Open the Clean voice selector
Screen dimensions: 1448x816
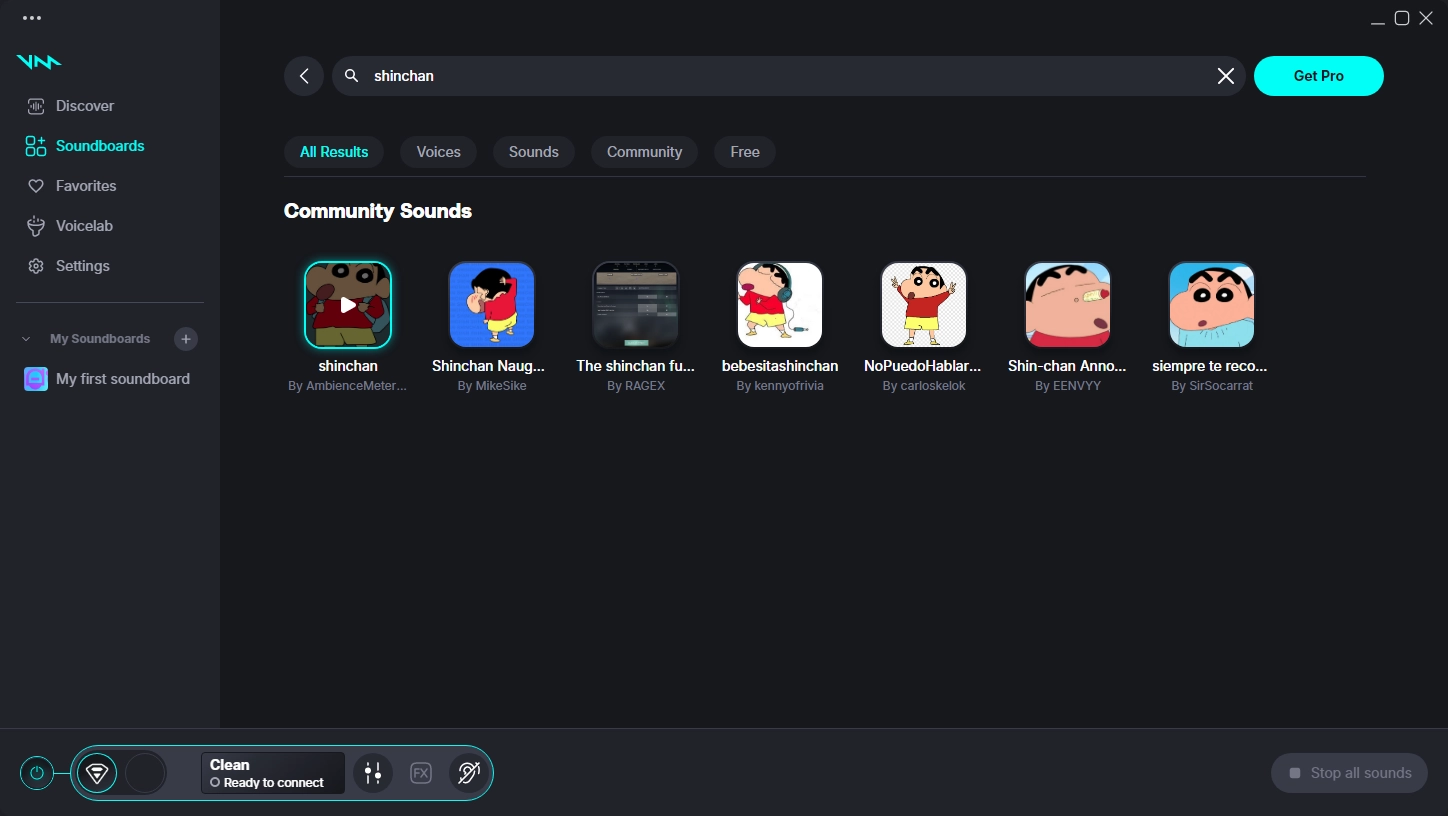click(273, 773)
